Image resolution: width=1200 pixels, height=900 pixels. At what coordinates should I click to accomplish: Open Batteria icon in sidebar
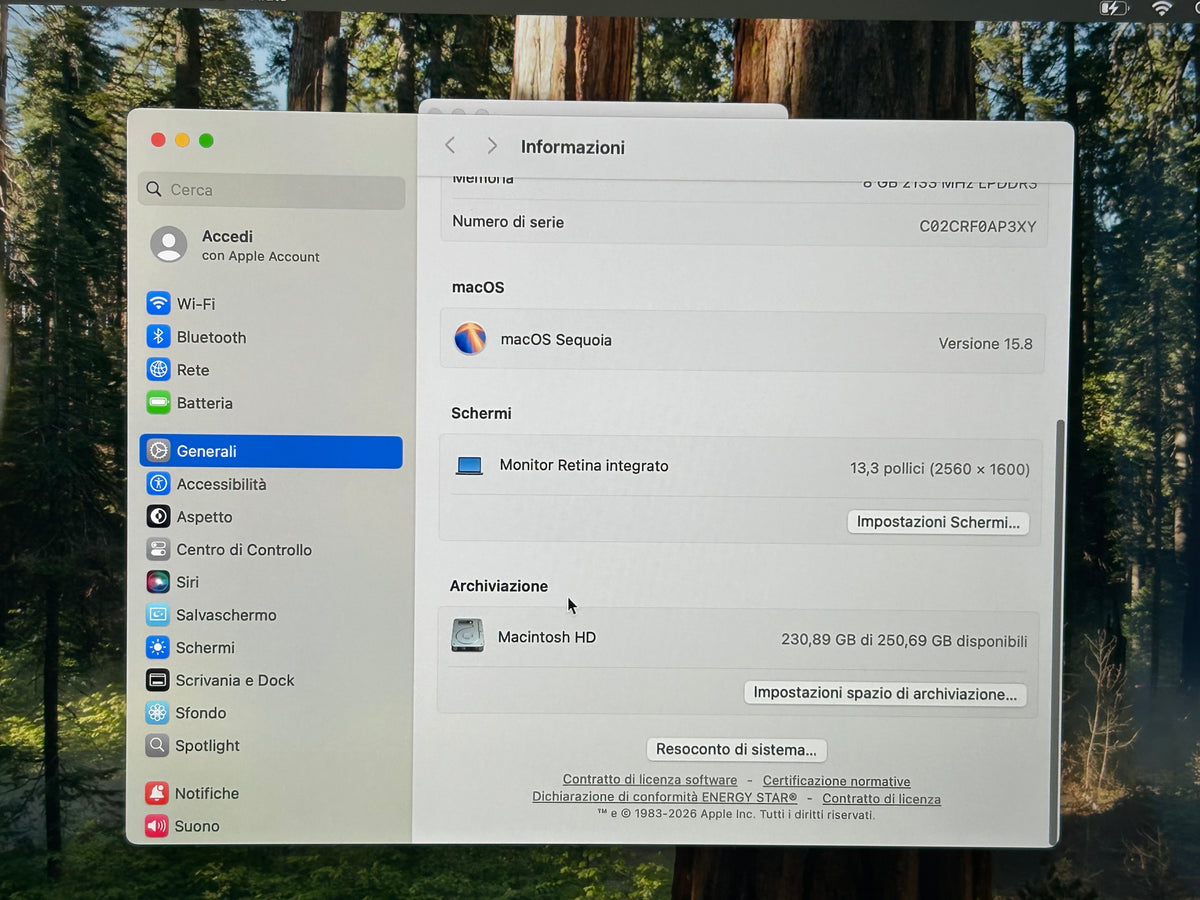click(x=158, y=403)
